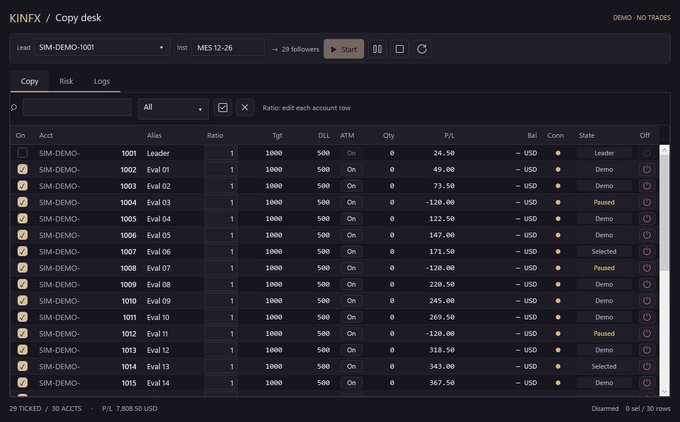680x422 pixels.
Task: Click the Alias column header
Action: coord(154,135)
